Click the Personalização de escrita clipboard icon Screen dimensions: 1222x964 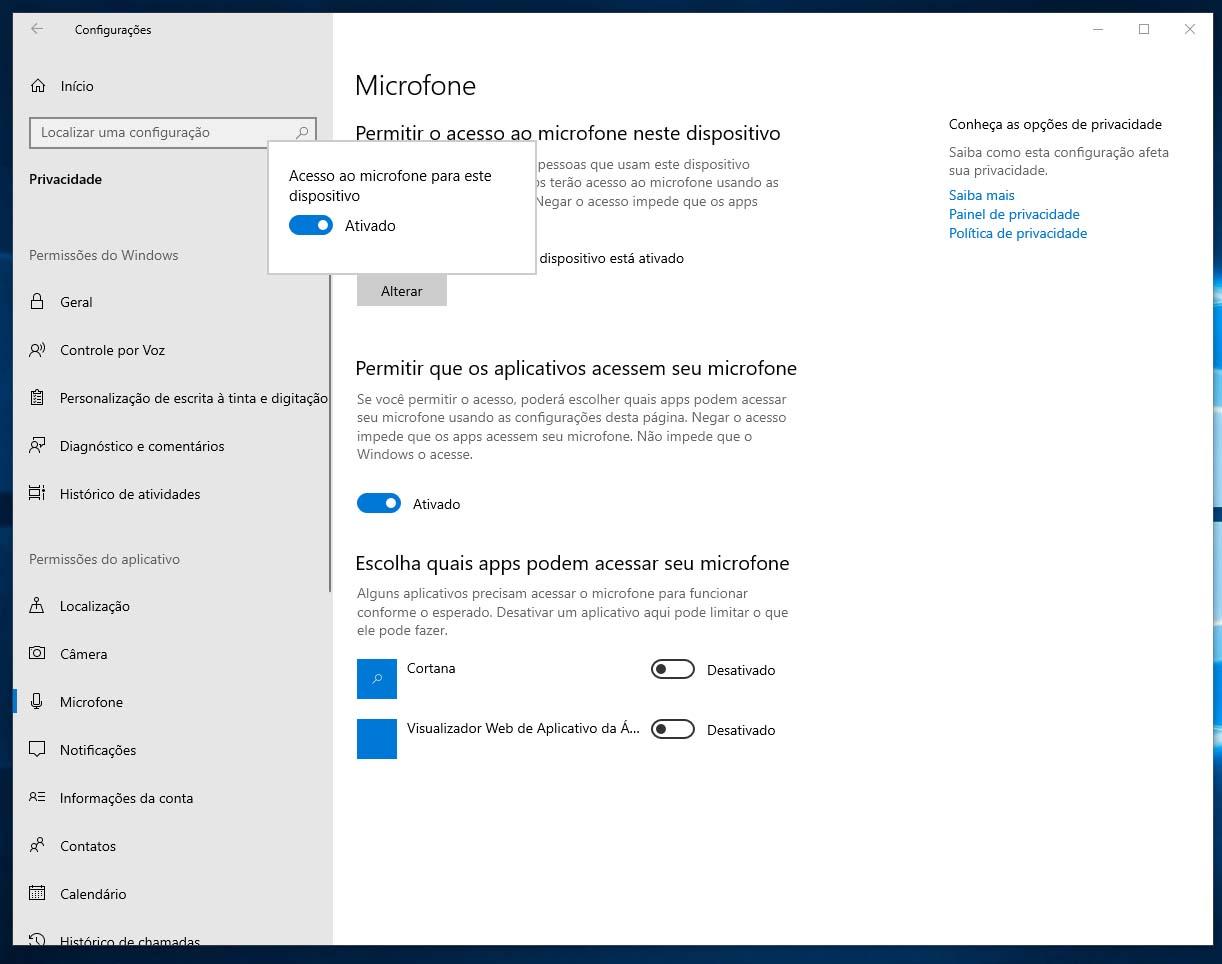click(x=37, y=398)
